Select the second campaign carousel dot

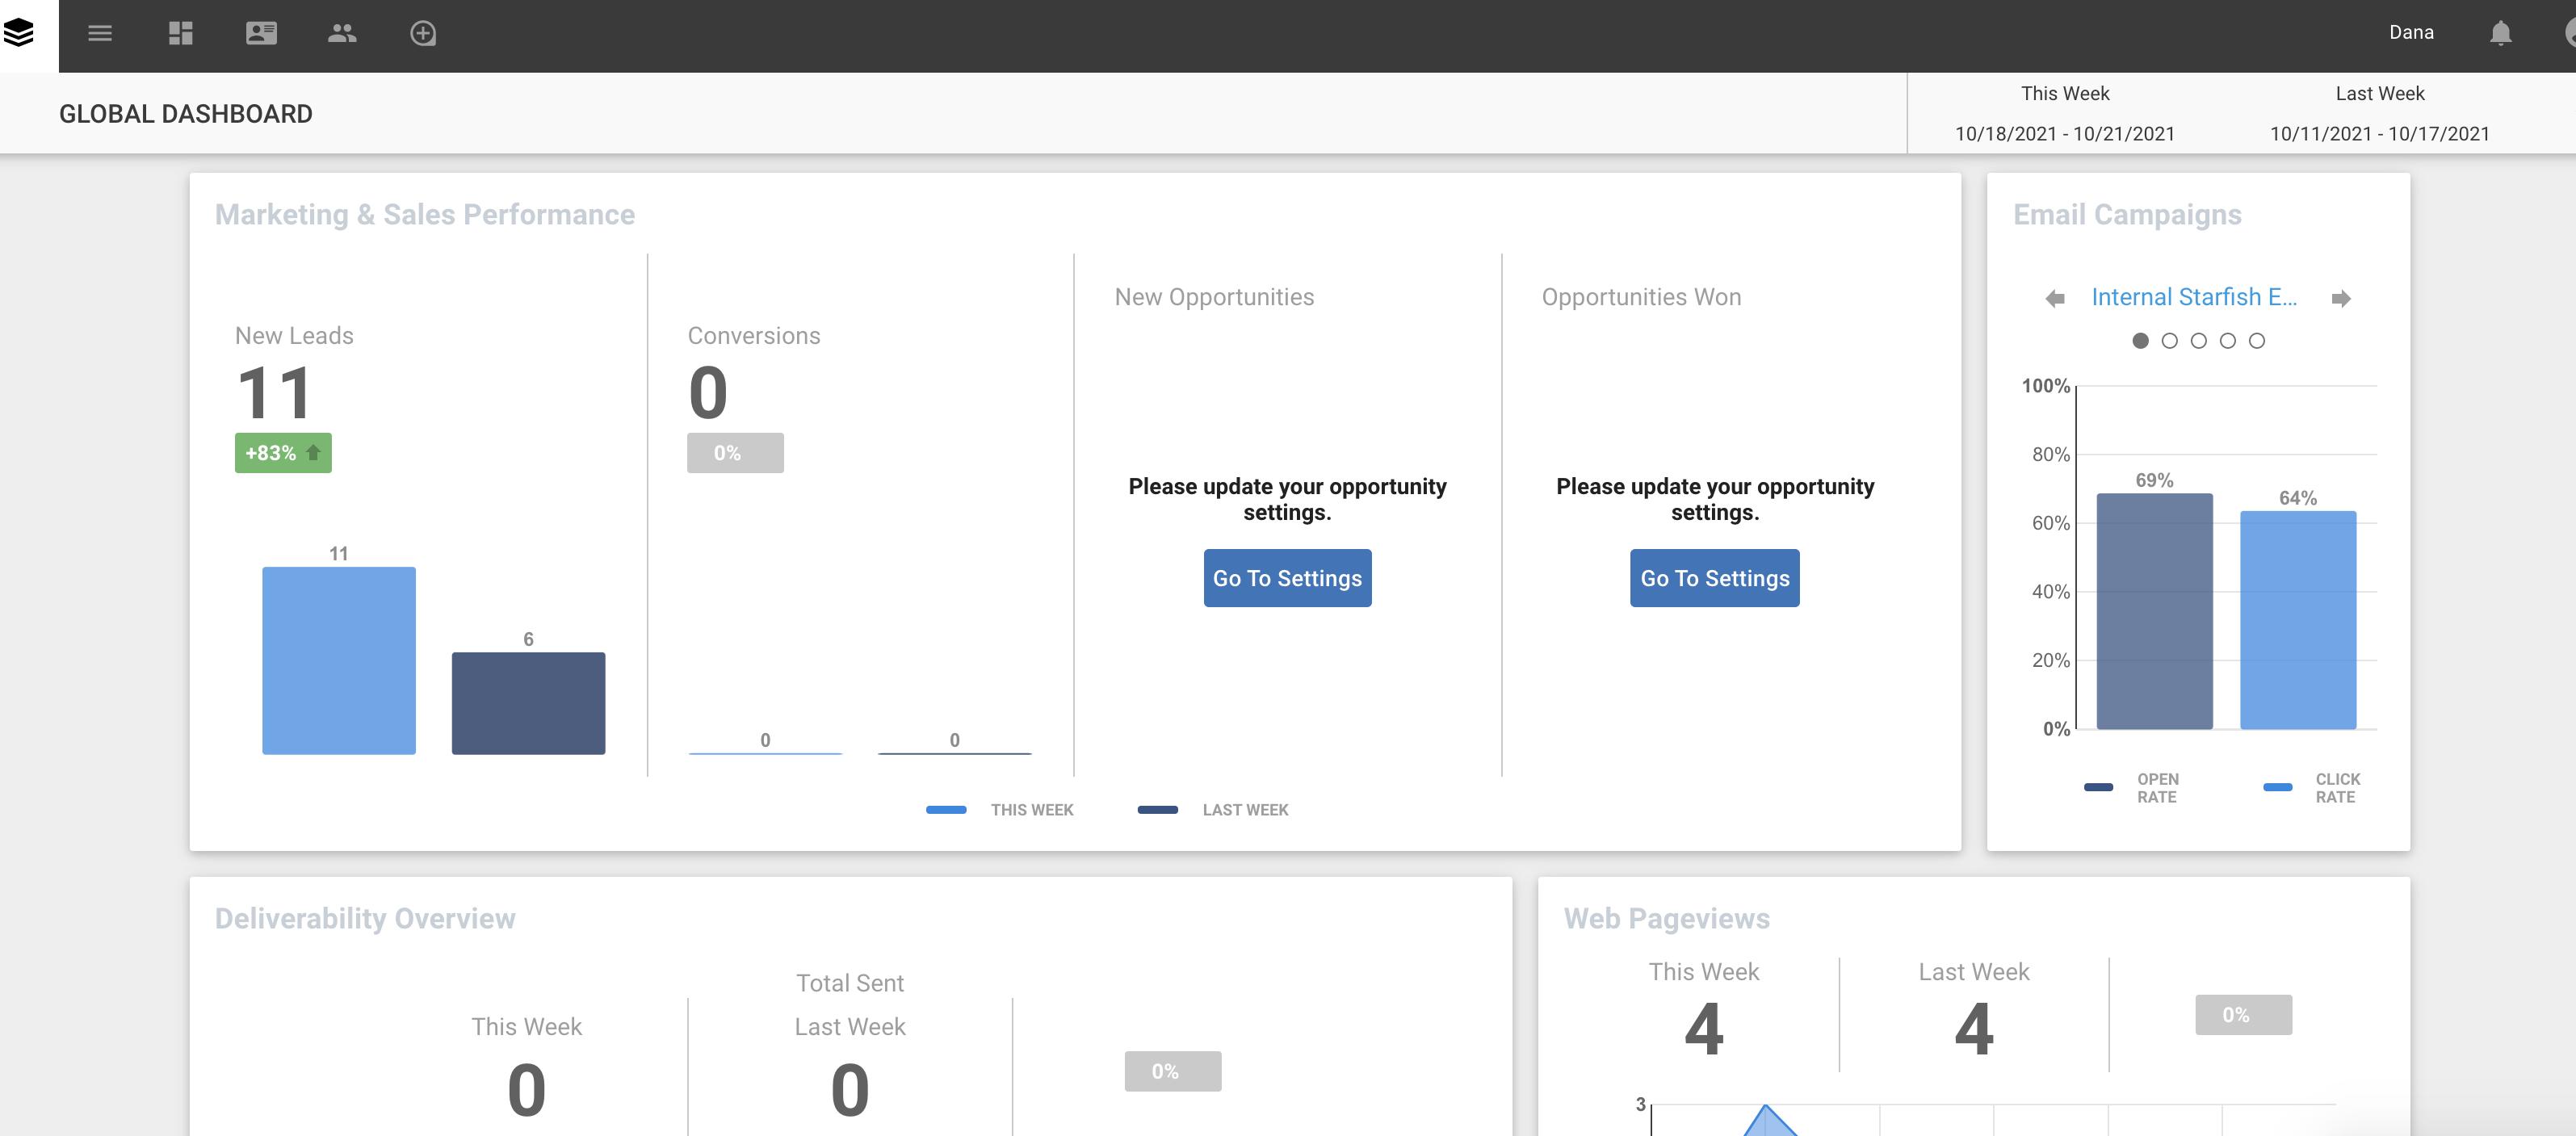coord(2169,341)
